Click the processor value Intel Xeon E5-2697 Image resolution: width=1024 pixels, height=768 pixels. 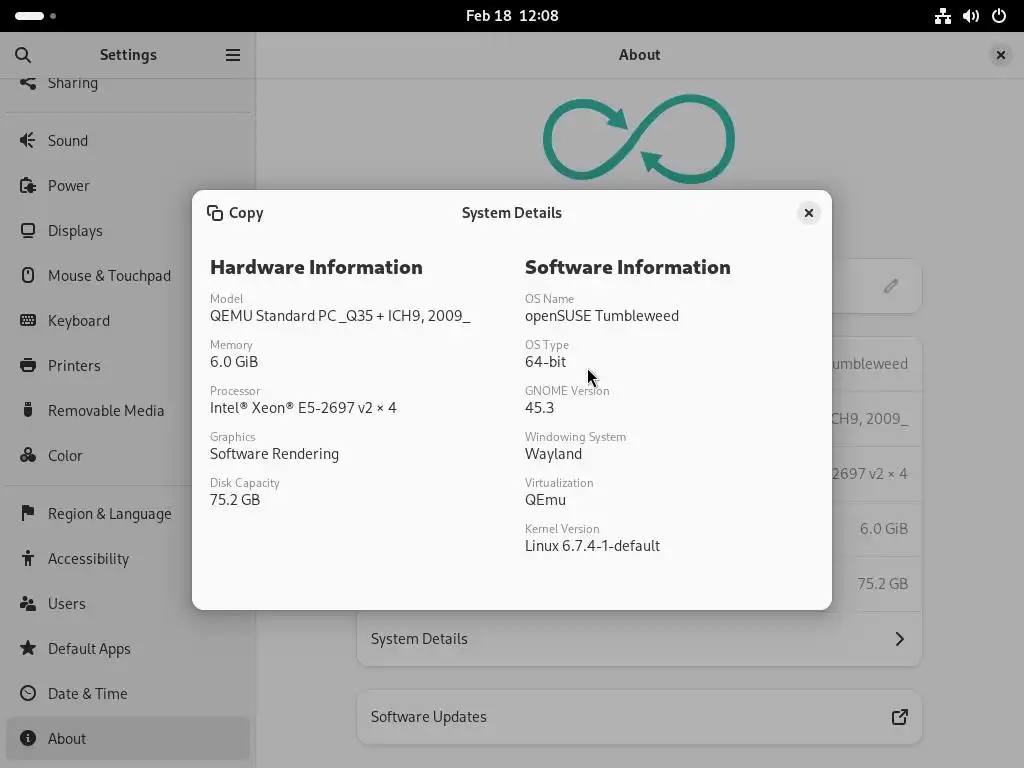(303, 408)
